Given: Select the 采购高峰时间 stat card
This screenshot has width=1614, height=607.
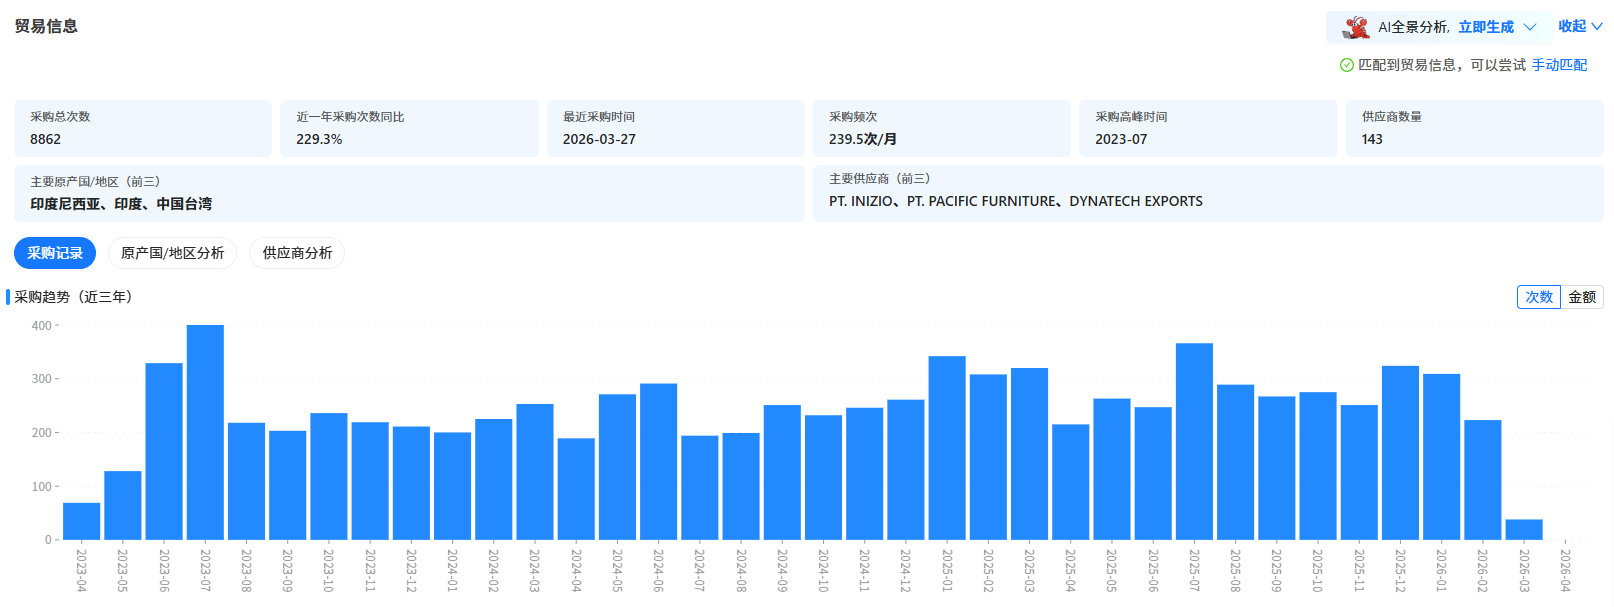Looking at the screenshot, I should 1207,128.
